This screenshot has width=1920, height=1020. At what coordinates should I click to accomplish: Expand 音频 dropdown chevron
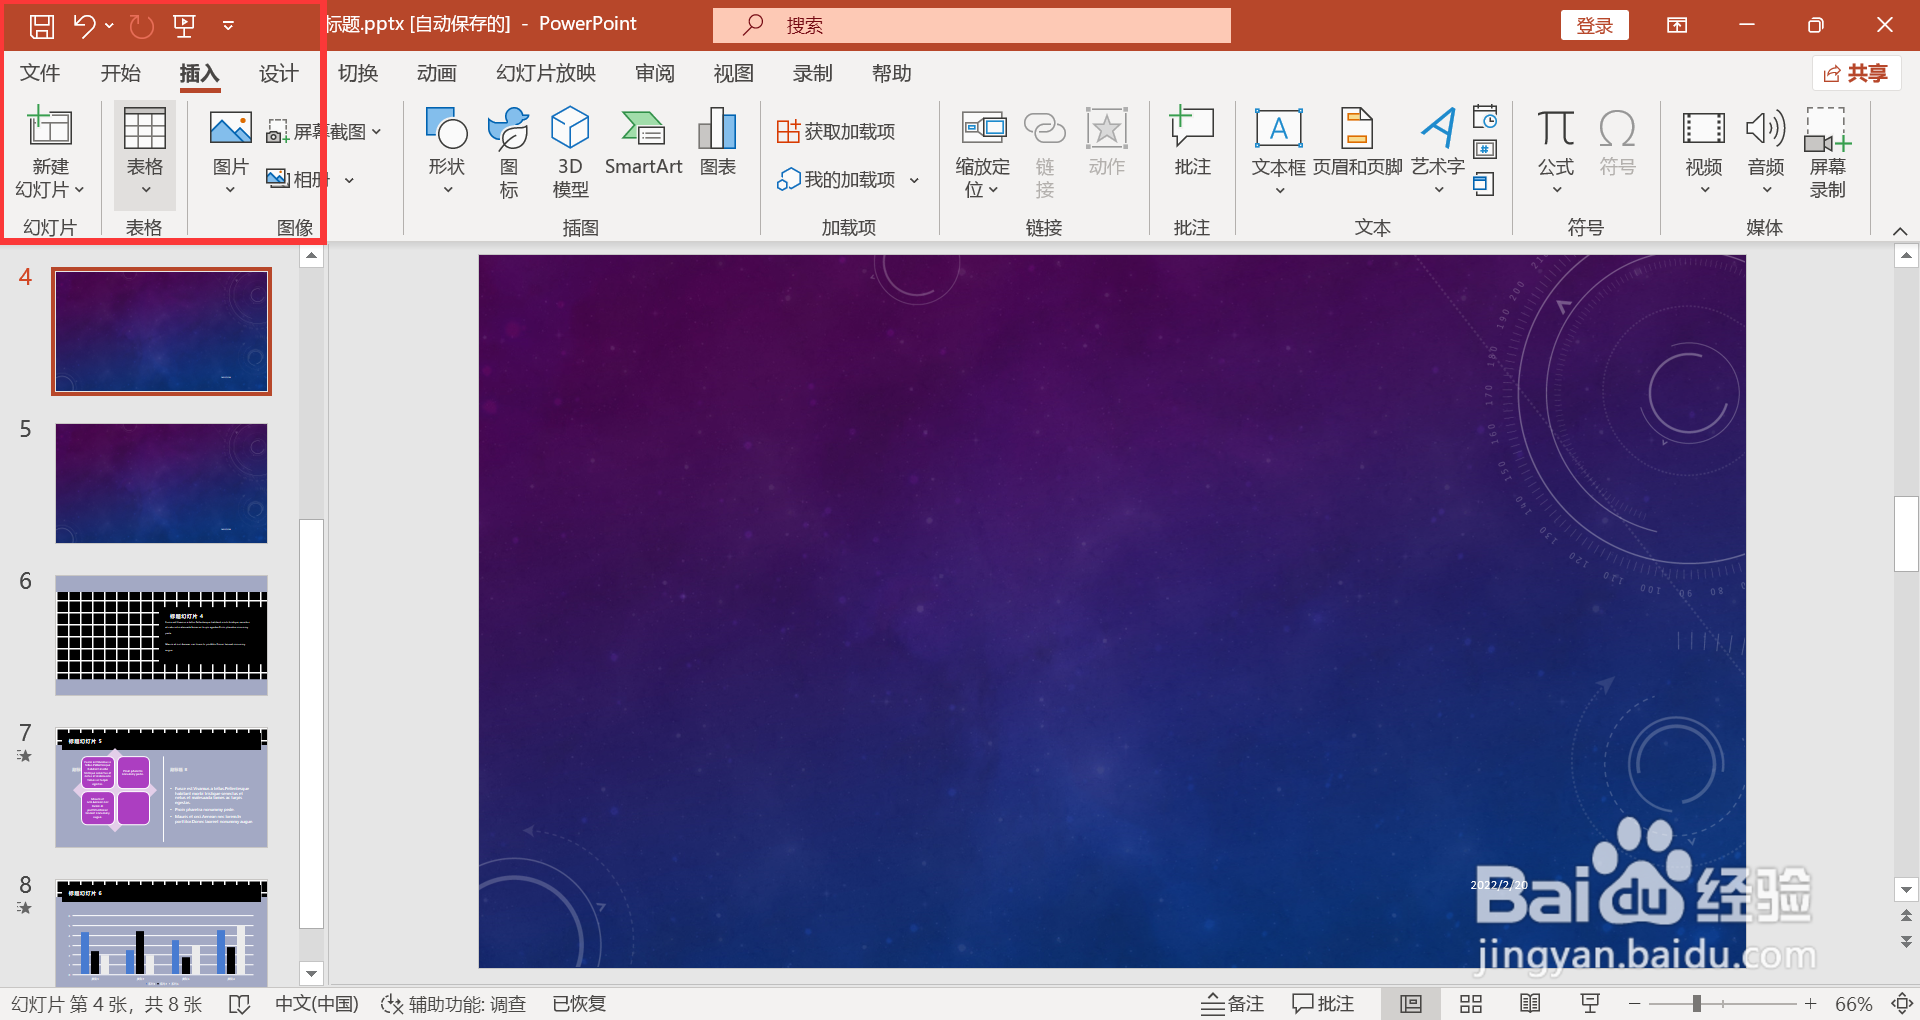(x=1766, y=190)
